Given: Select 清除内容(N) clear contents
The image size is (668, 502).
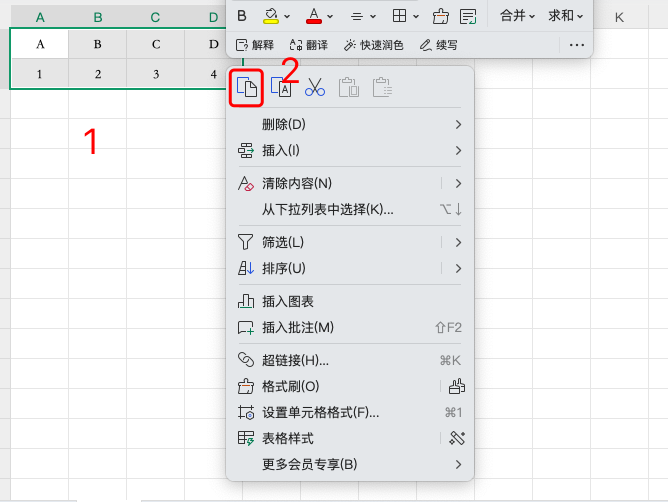Looking at the screenshot, I should tap(297, 183).
